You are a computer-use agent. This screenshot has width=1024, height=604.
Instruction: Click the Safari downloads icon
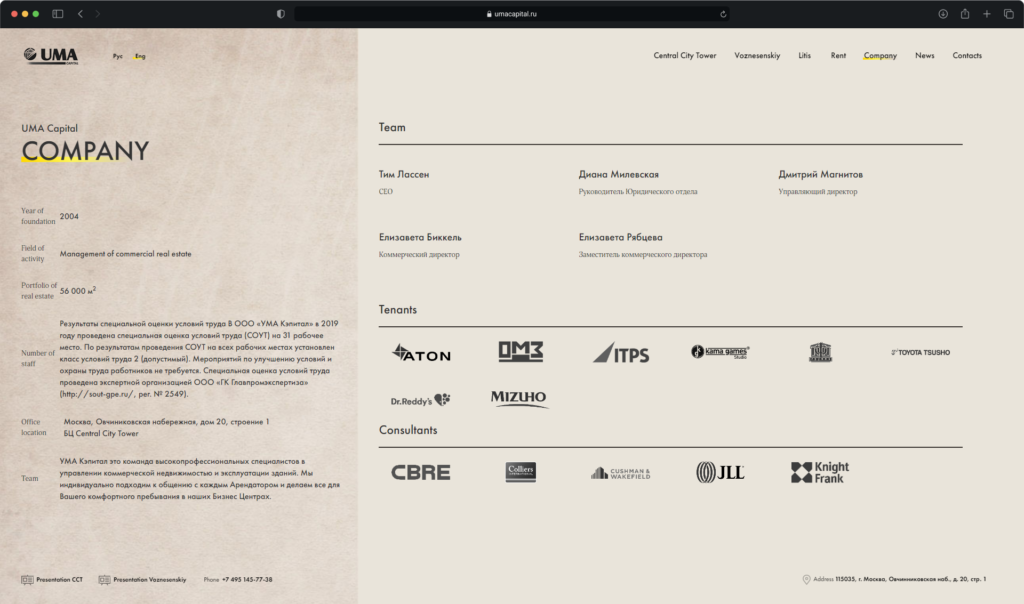(x=942, y=14)
